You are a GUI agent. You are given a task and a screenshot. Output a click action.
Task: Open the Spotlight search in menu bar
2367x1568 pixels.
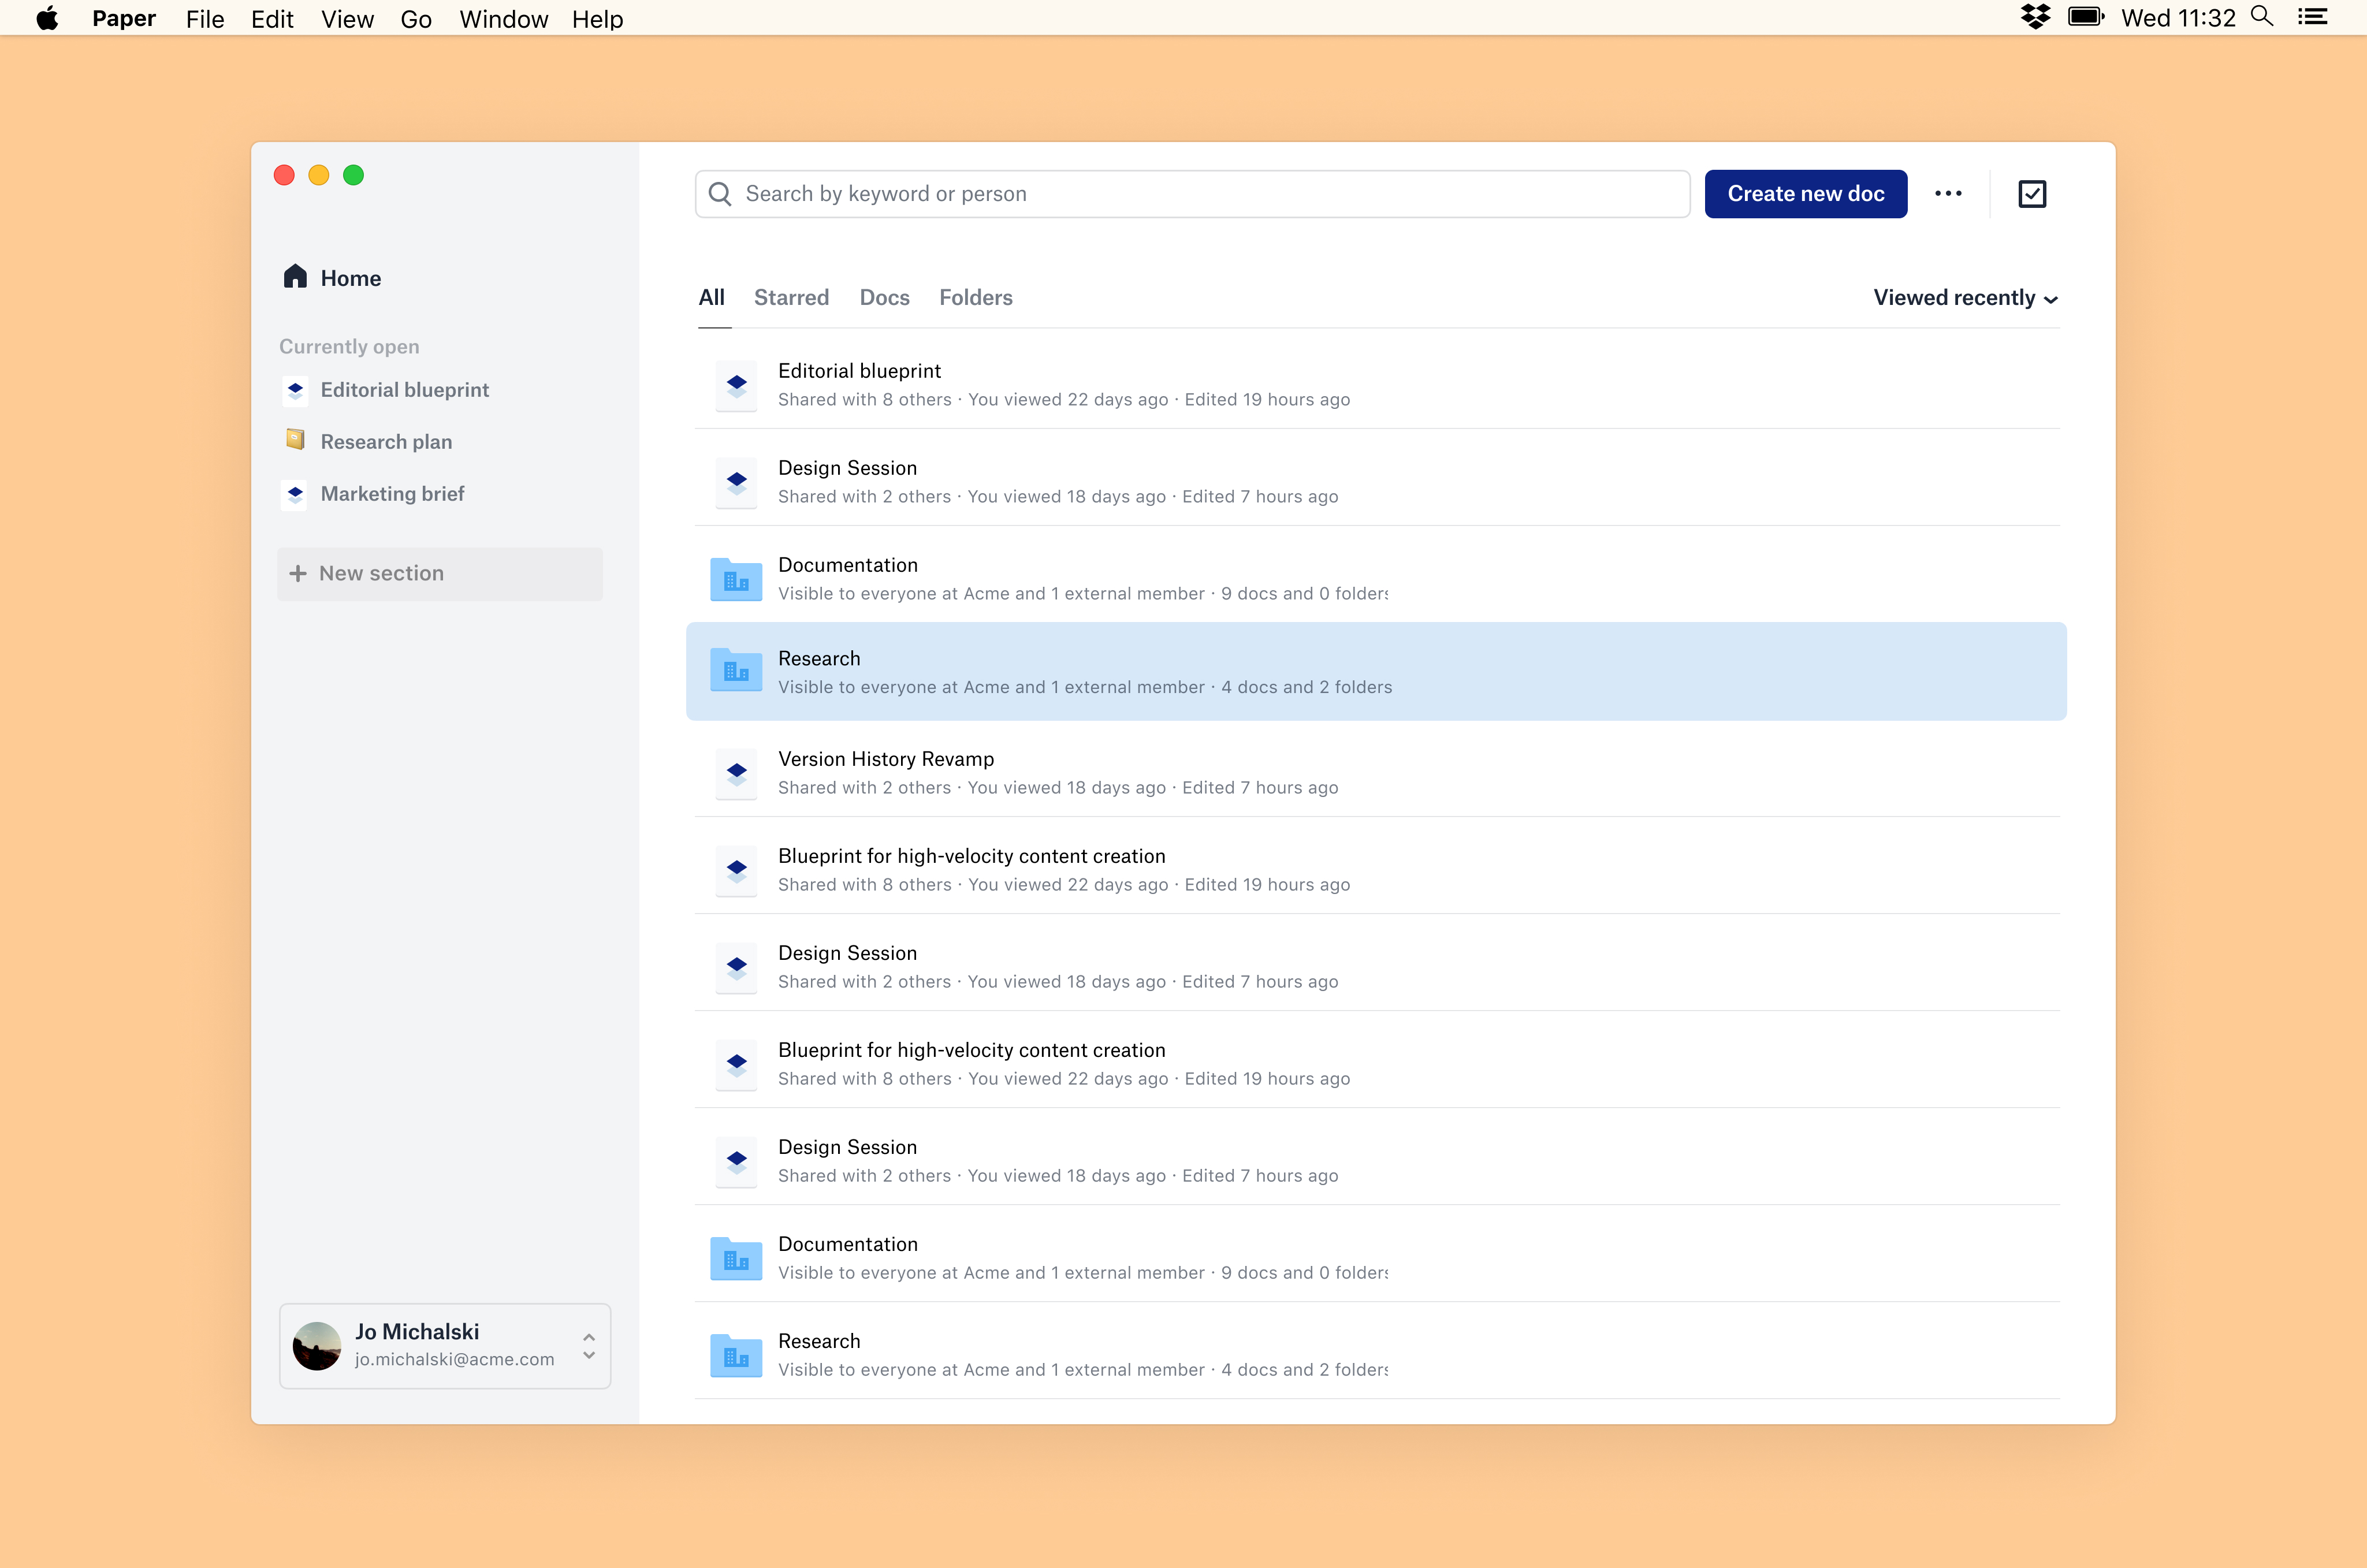(2262, 18)
